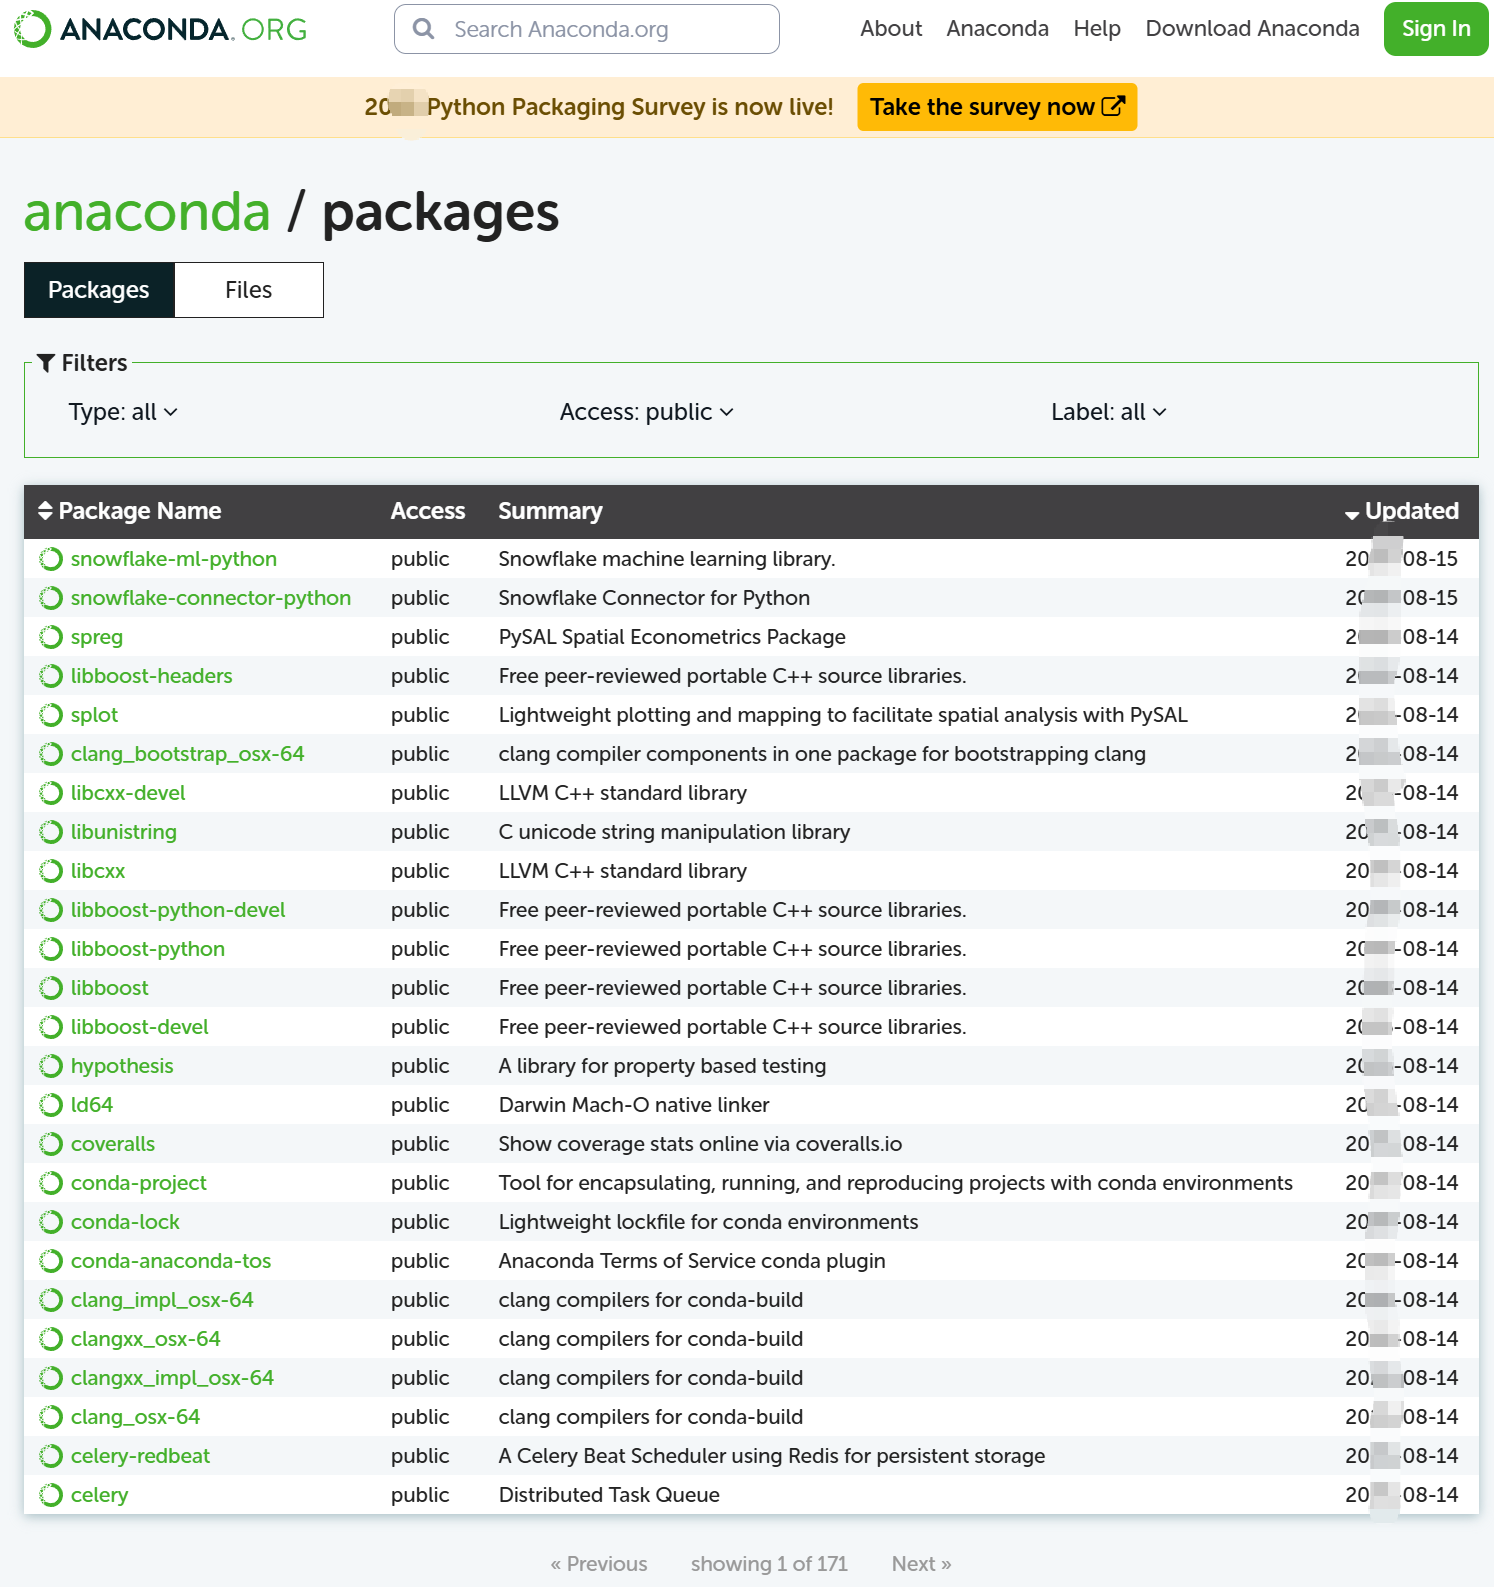Open the clangxx_impl_osx-64 package link

[x=172, y=1378]
